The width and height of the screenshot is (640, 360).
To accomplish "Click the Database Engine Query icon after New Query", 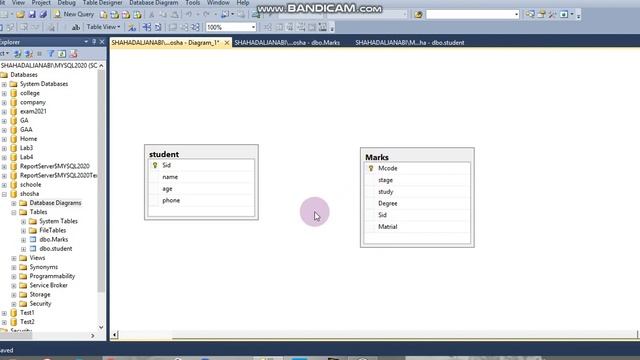I will (x=104, y=15).
